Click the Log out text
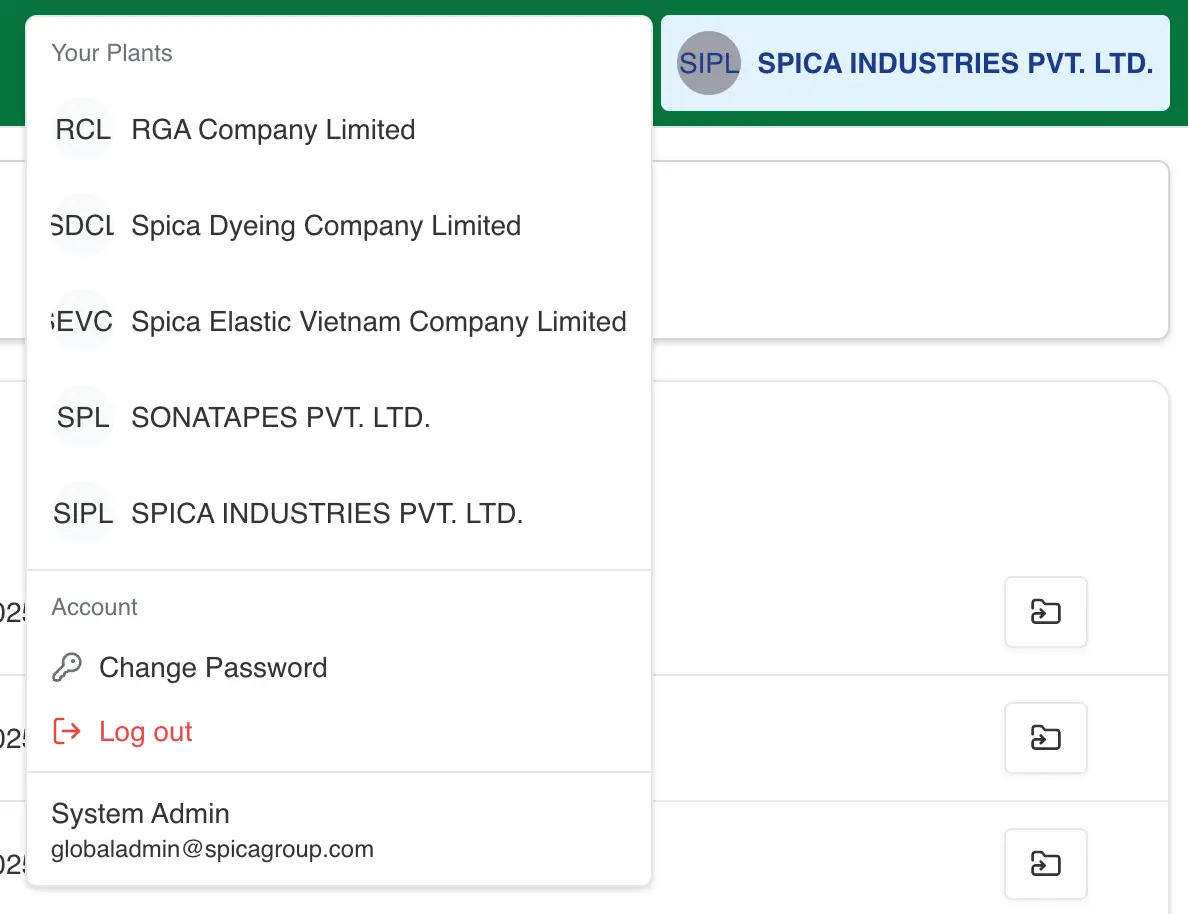 [146, 732]
